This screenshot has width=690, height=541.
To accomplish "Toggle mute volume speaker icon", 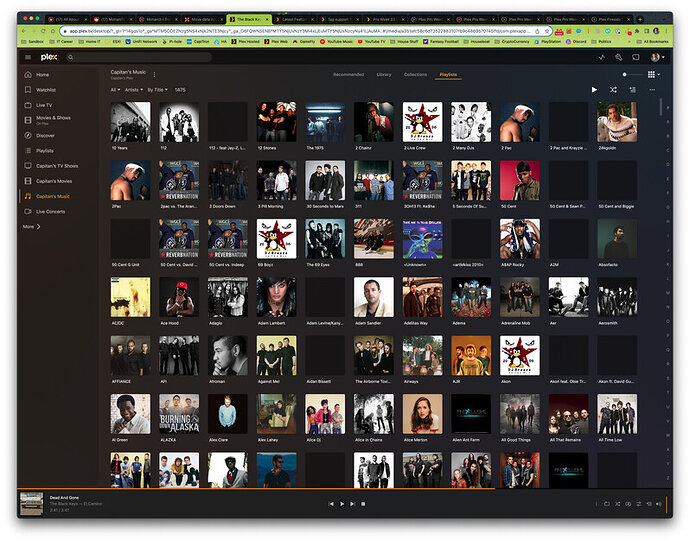I will tap(659, 504).
